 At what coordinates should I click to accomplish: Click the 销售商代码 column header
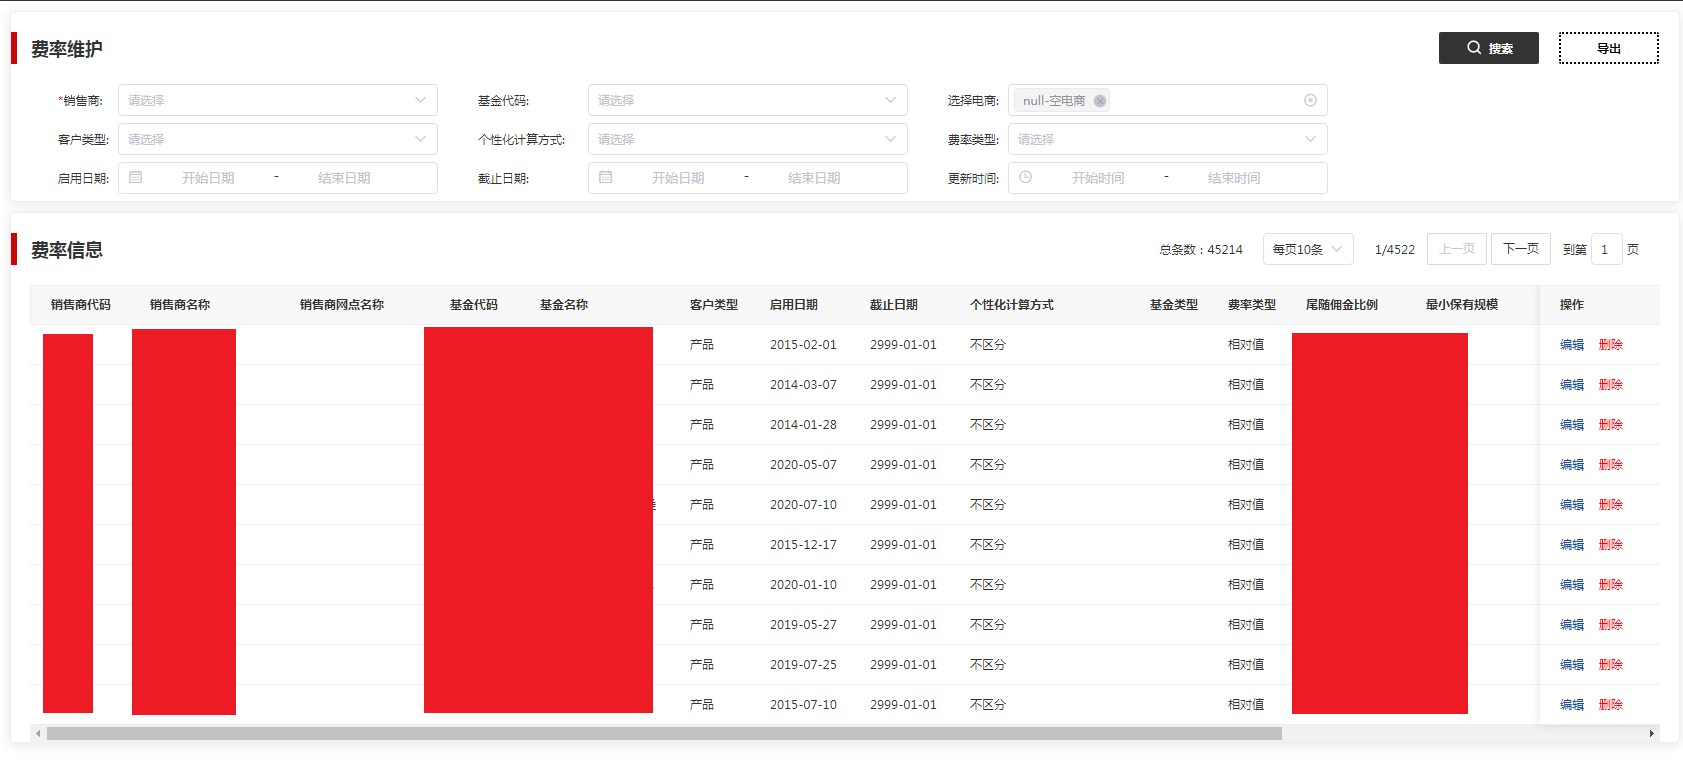(x=81, y=305)
